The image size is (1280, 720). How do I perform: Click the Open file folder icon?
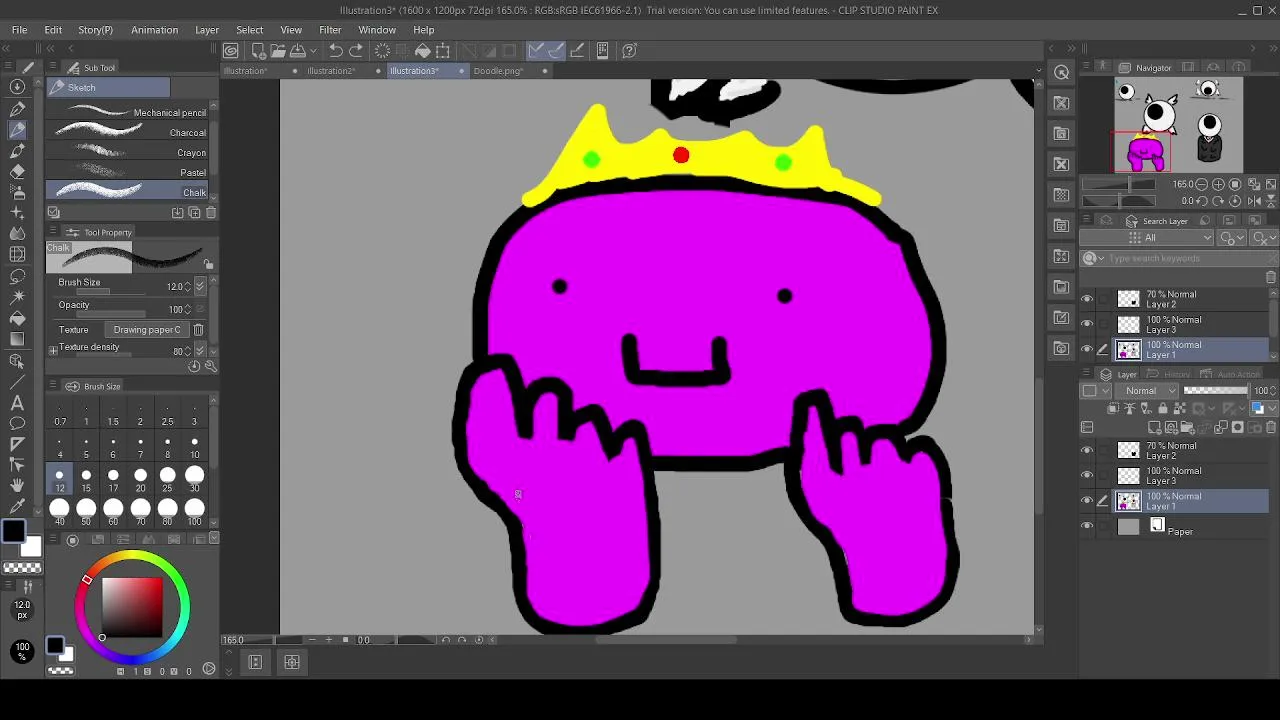[277, 50]
